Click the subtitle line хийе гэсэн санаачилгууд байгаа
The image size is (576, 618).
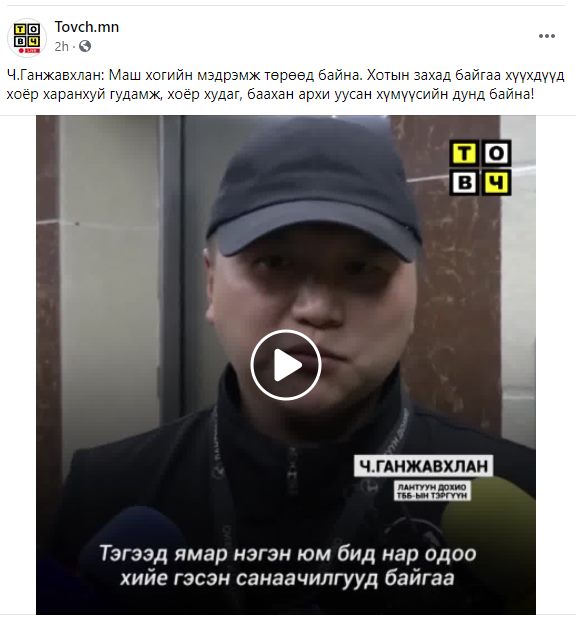[x=287, y=578]
